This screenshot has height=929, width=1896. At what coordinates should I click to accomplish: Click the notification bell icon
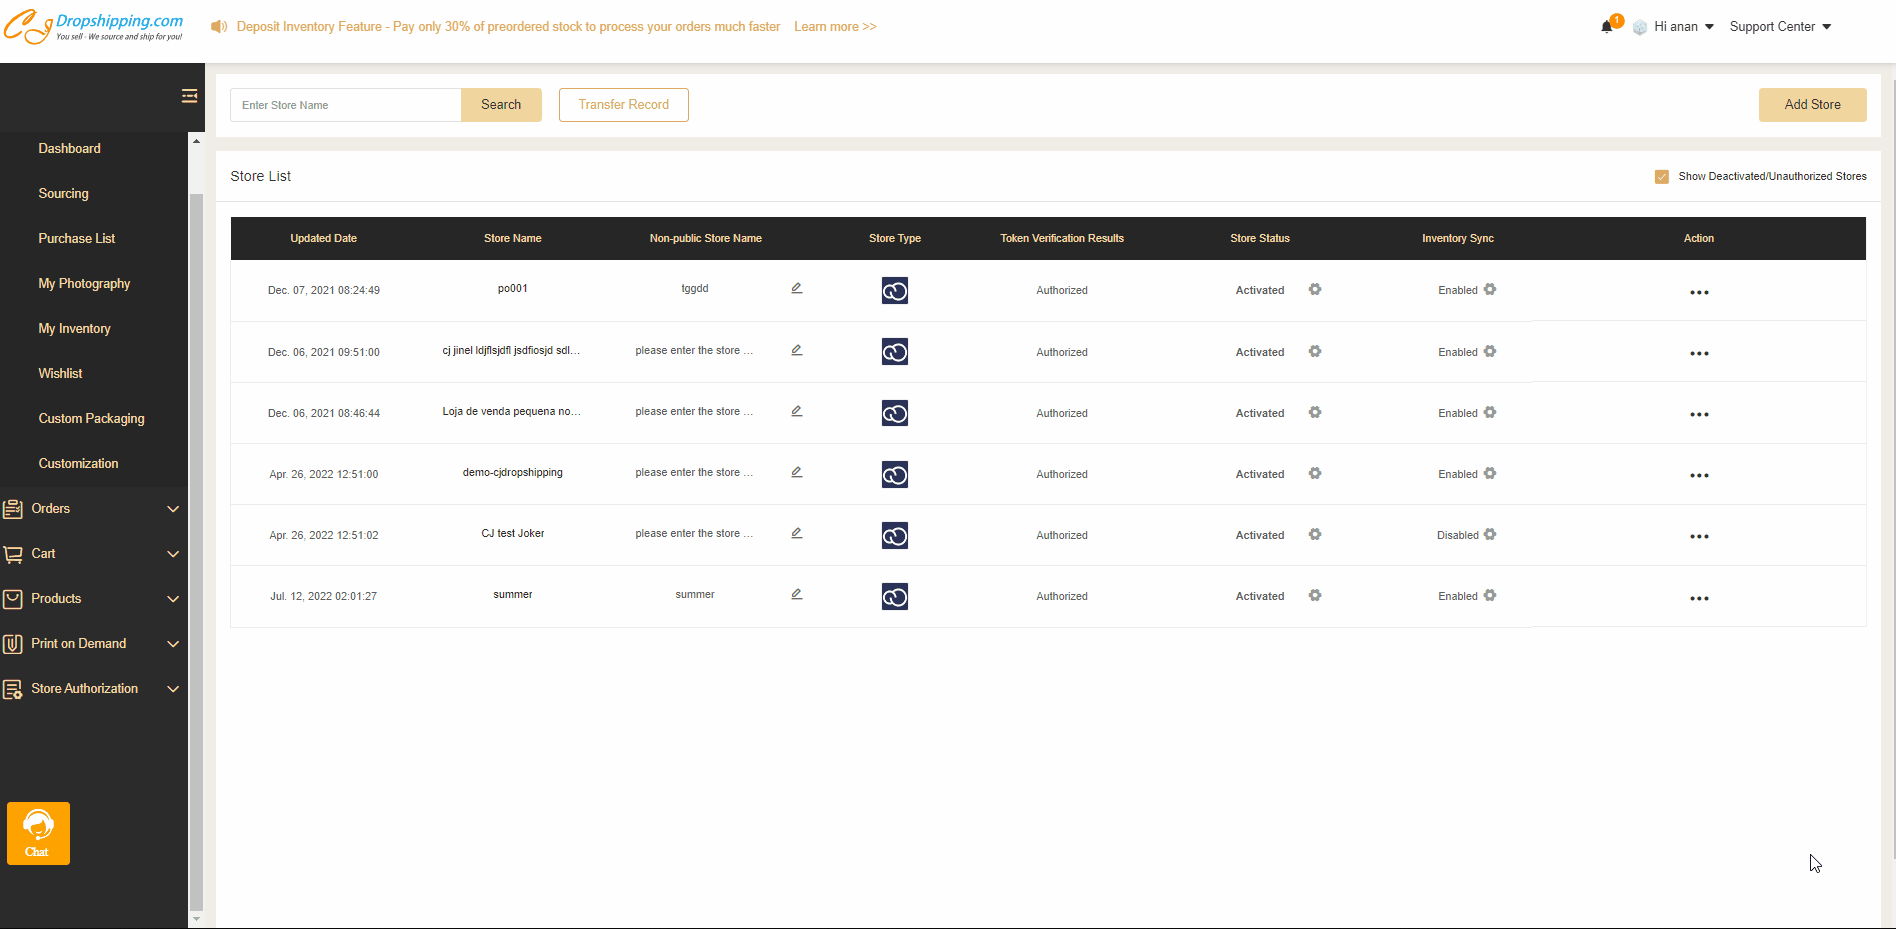tap(1607, 27)
